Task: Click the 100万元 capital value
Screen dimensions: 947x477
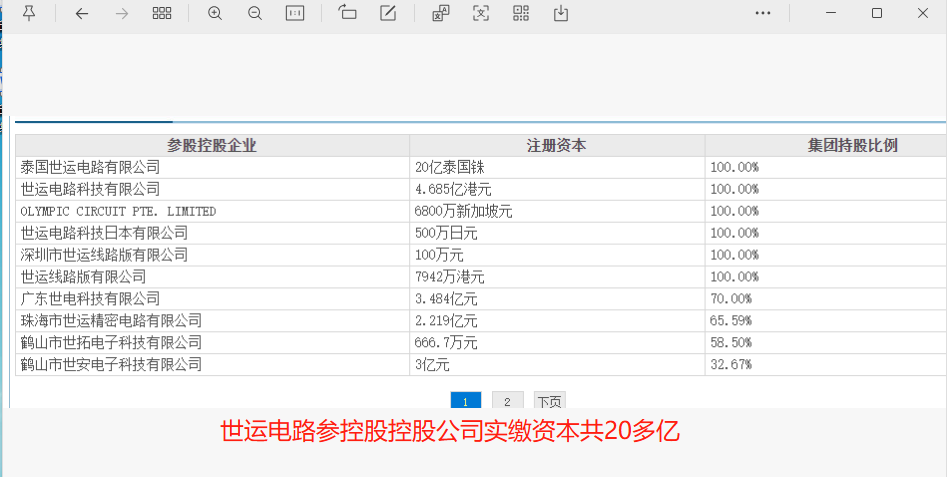Action: pyautogui.click(x=439, y=255)
